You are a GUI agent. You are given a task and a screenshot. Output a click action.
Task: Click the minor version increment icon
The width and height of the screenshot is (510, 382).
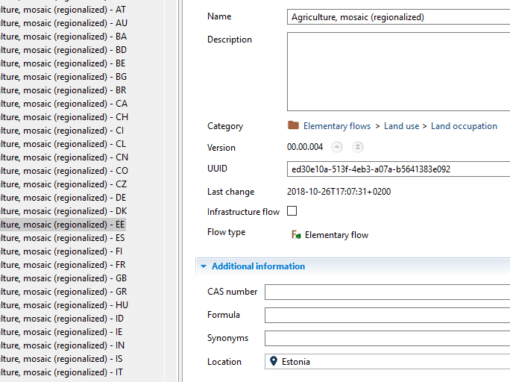point(337,147)
